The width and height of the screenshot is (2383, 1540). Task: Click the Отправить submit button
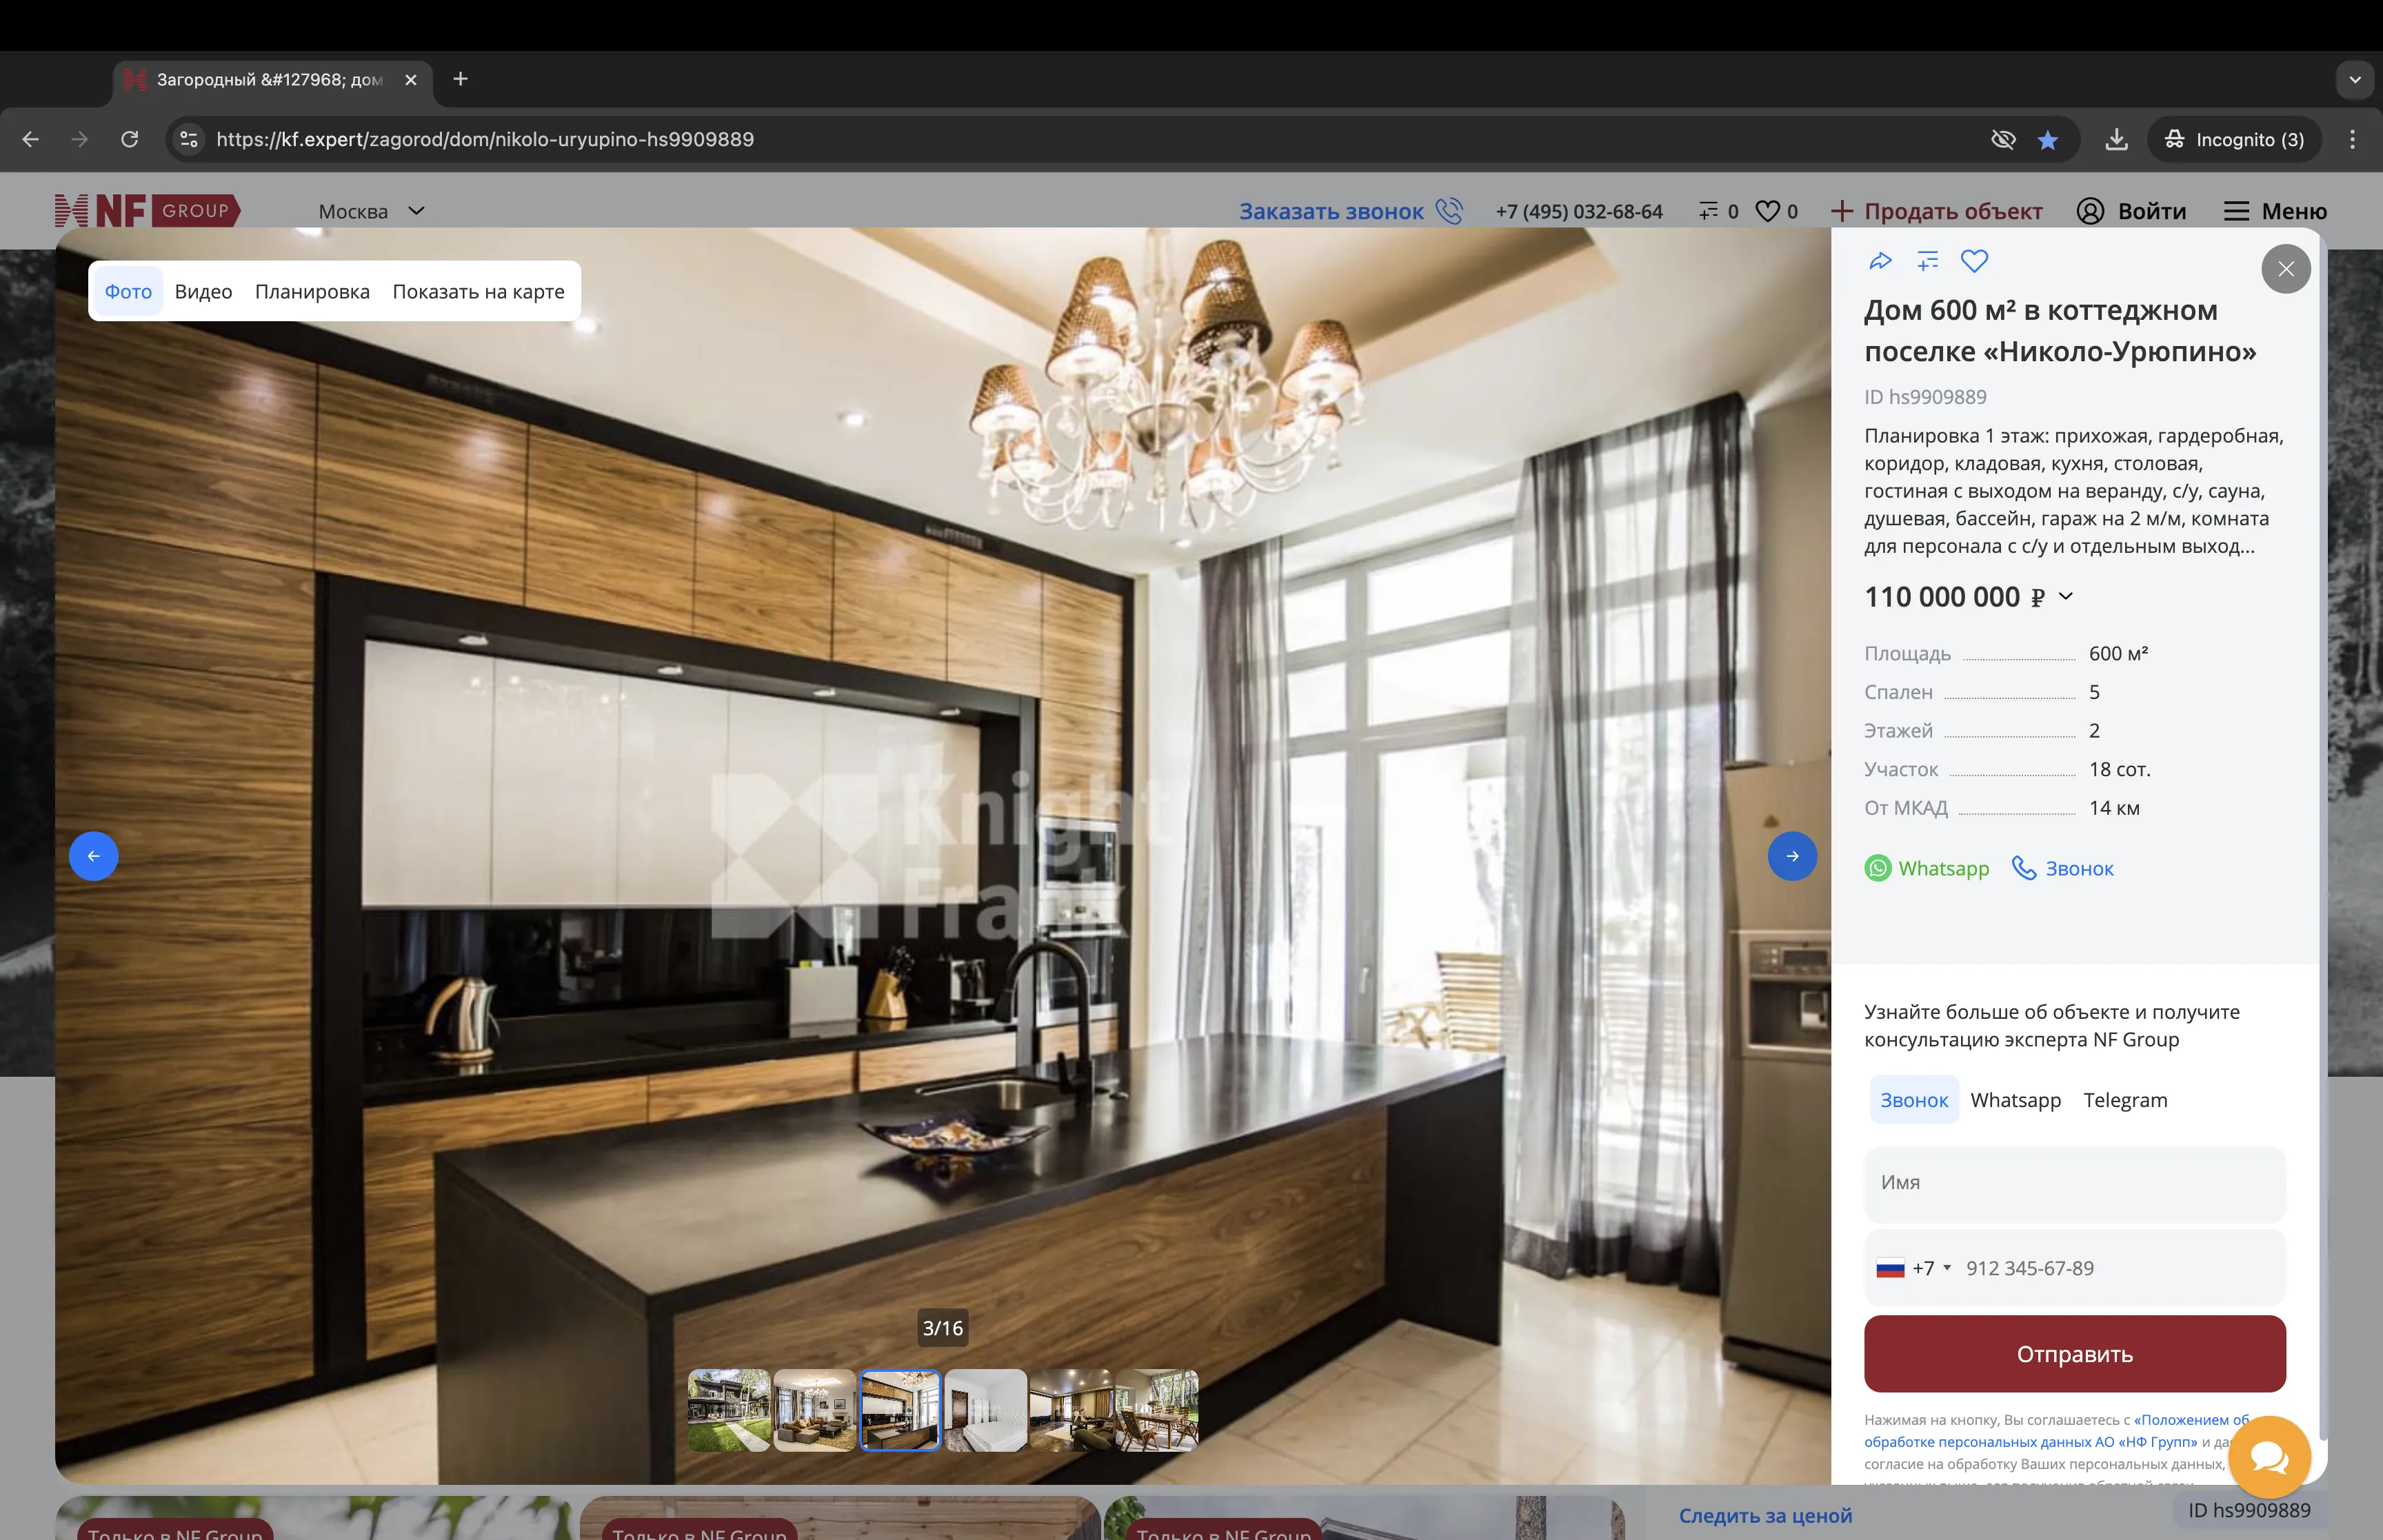click(2074, 1354)
